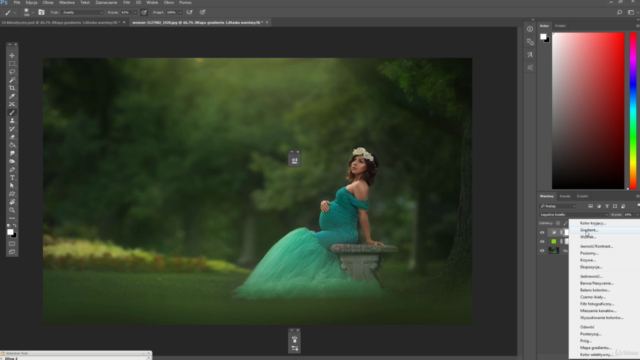
Task: Select the Healing/Patch tool
Action: click(12, 104)
